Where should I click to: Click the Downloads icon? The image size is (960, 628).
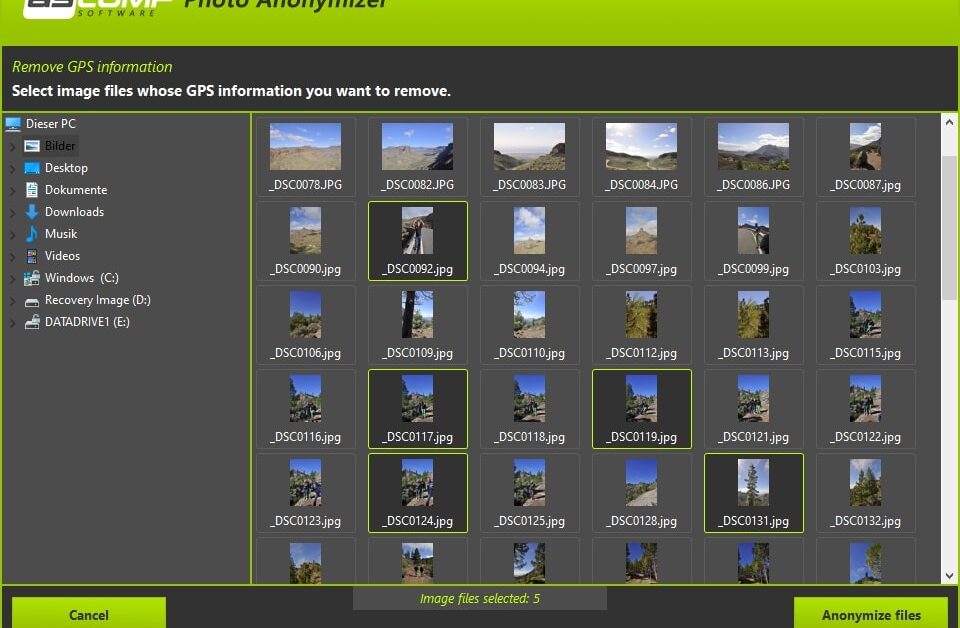click(34, 211)
